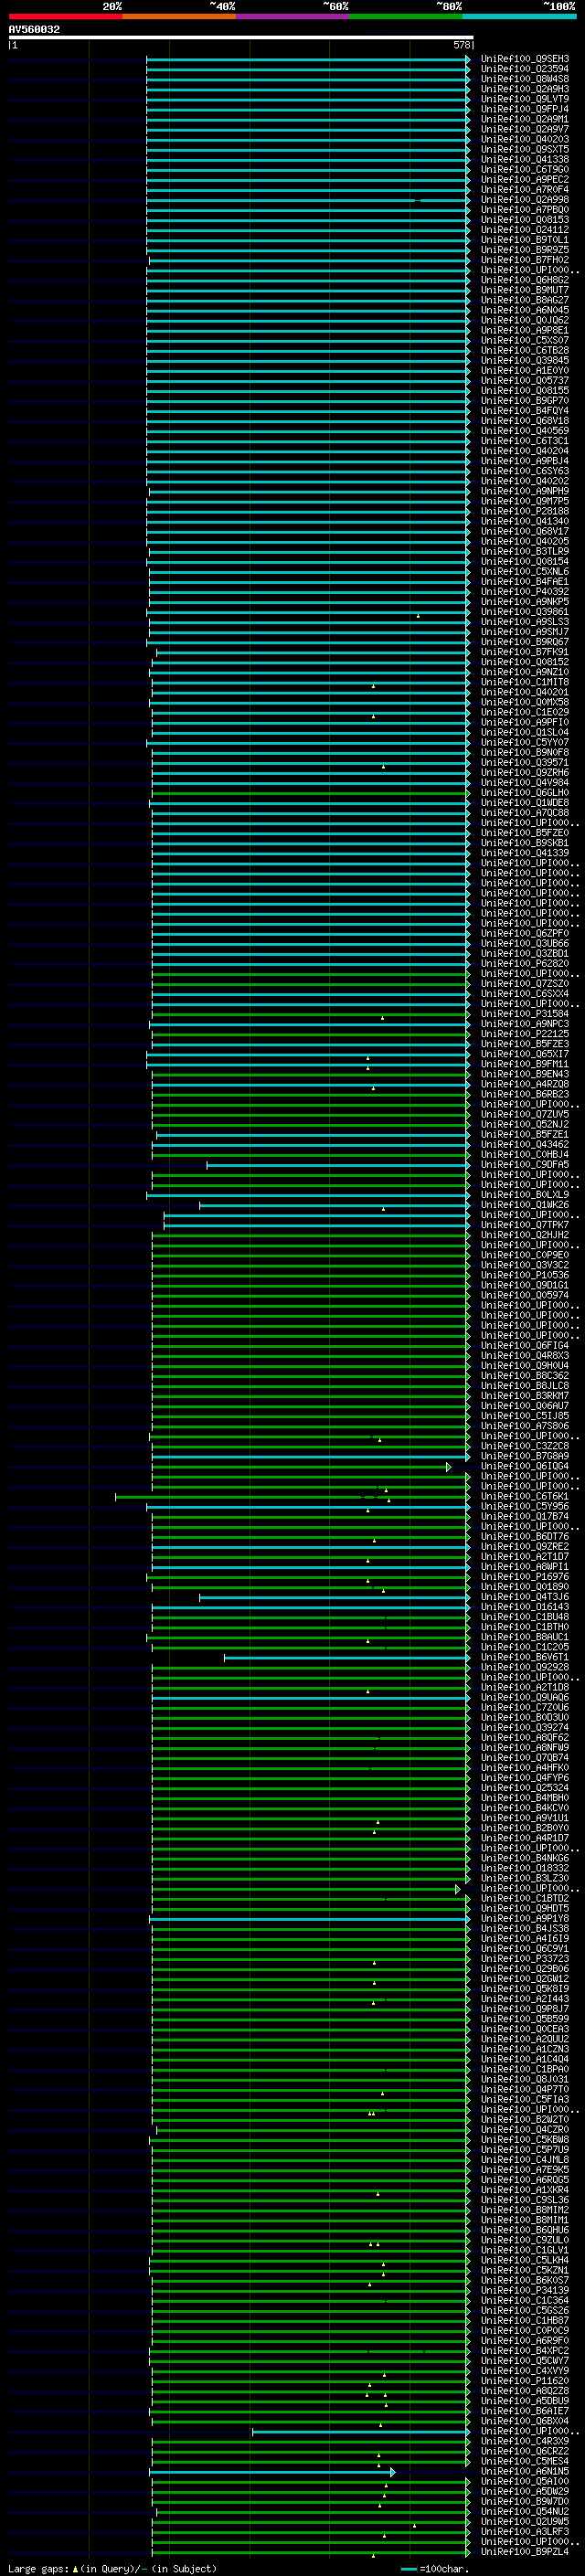The image size is (585, 2576).
Task: Click label UniRef100_P22125
Action: [x=524, y=1034]
